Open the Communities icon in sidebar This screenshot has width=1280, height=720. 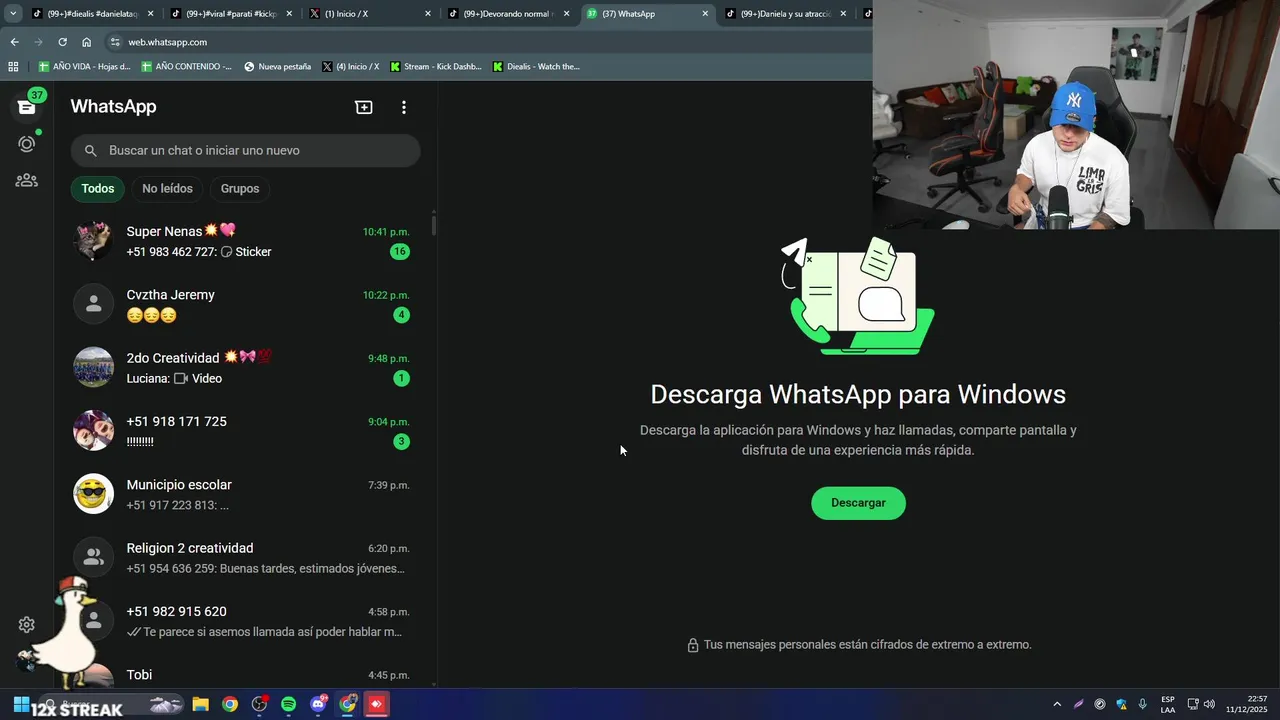(x=27, y=180)
